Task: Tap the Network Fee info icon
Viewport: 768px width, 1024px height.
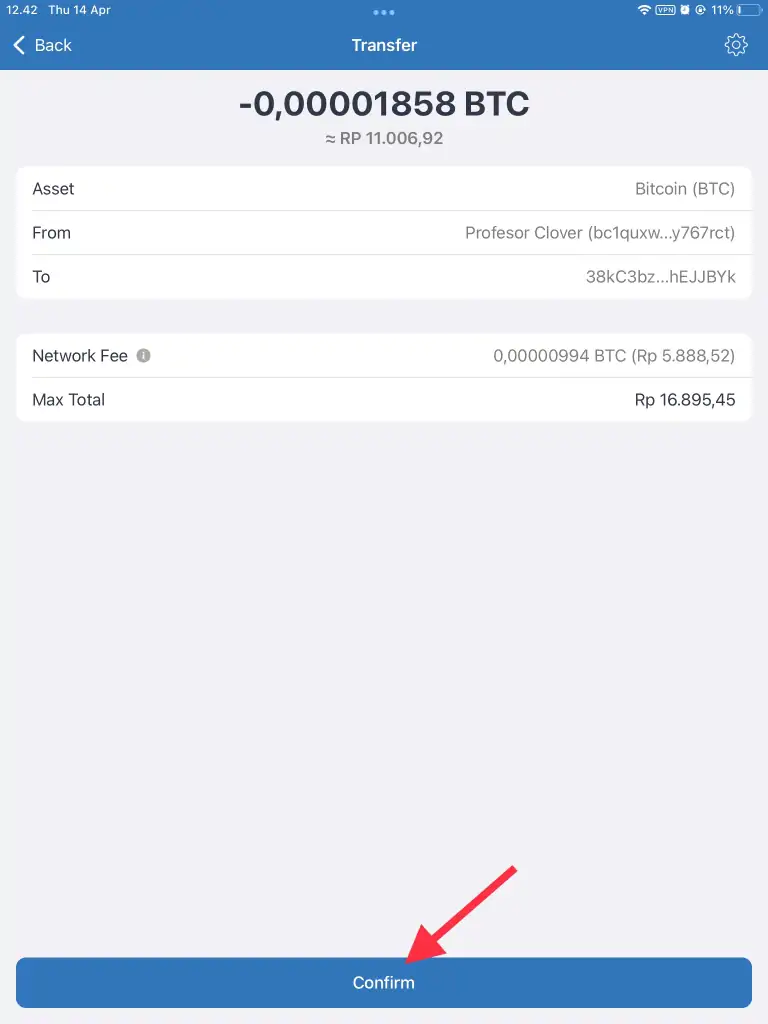Action: (x=143, y=355)
